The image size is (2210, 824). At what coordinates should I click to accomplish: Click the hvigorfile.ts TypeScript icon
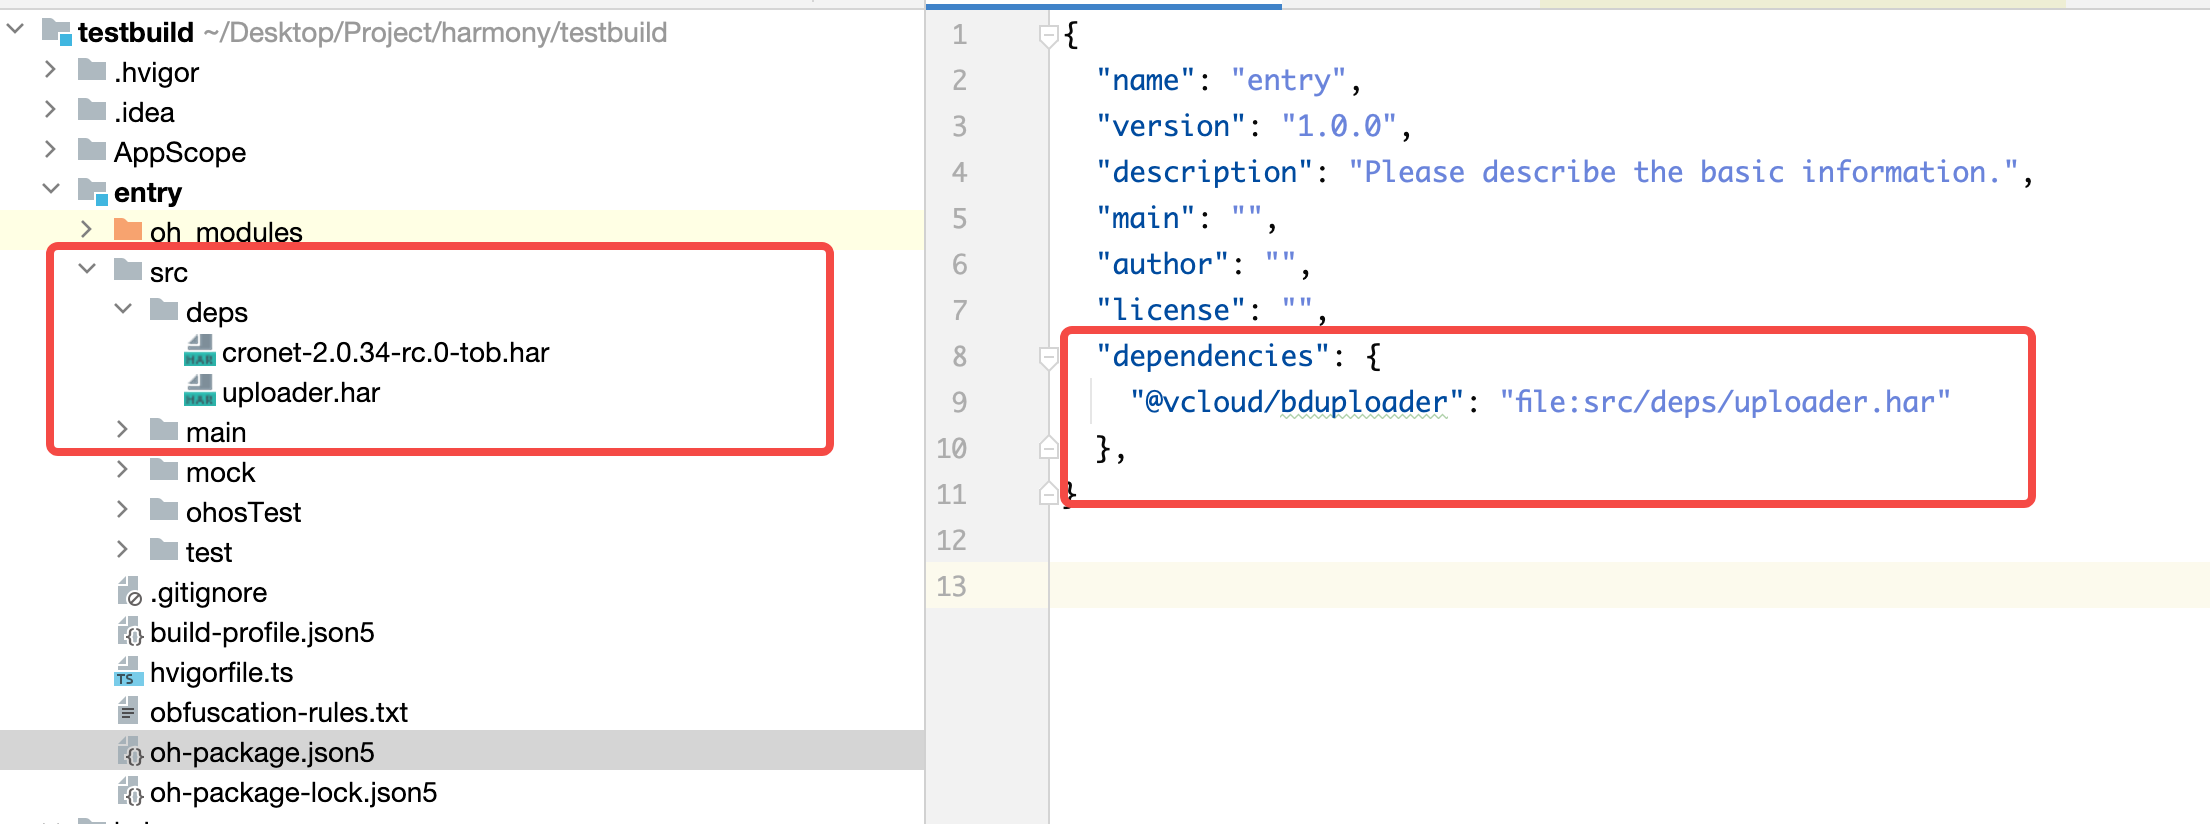click(x=128, y=671)
